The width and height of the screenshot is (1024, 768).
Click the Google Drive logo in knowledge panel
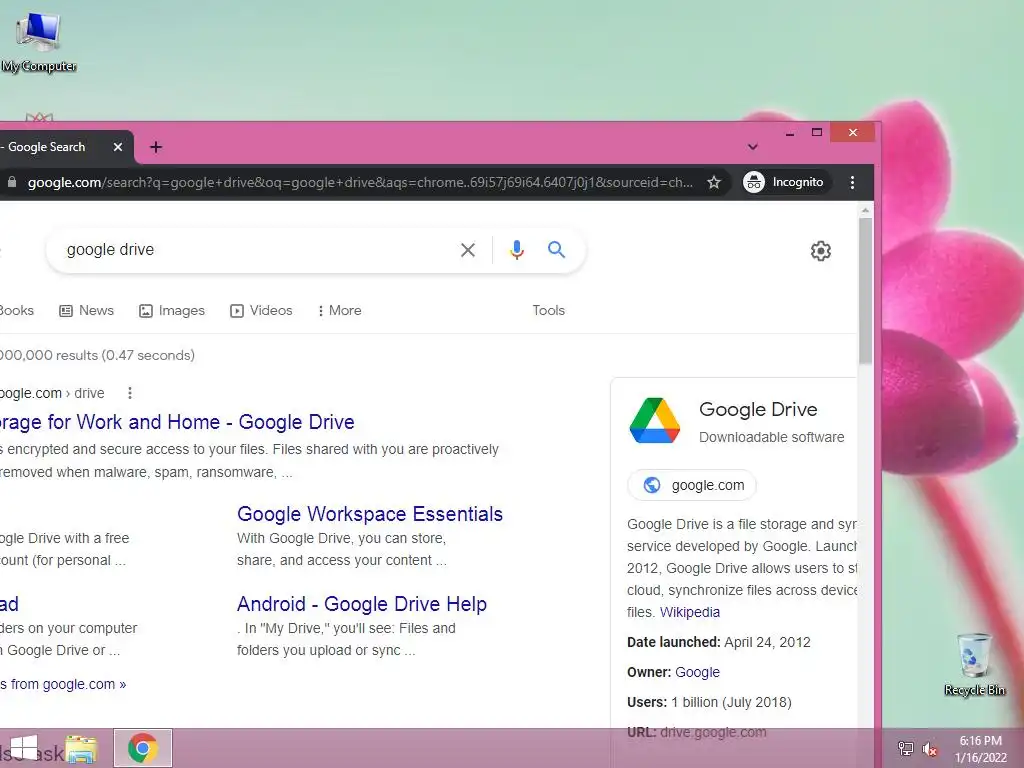point(654,421)
